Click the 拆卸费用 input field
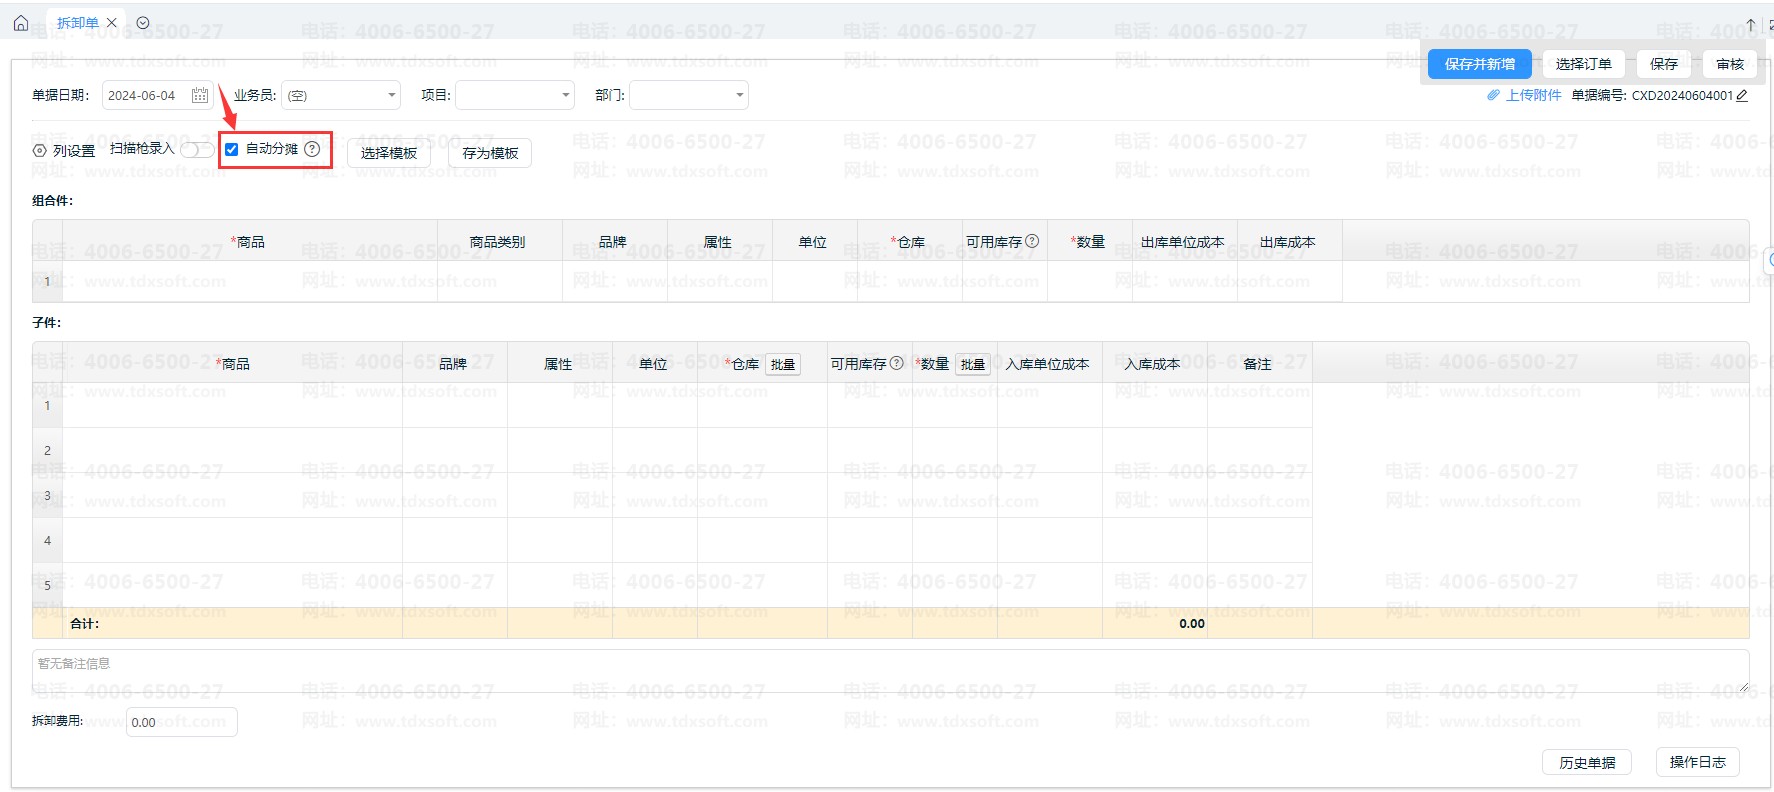This screenshot has height=792, width=1774. pyautogui.click(x=181, y=722)
